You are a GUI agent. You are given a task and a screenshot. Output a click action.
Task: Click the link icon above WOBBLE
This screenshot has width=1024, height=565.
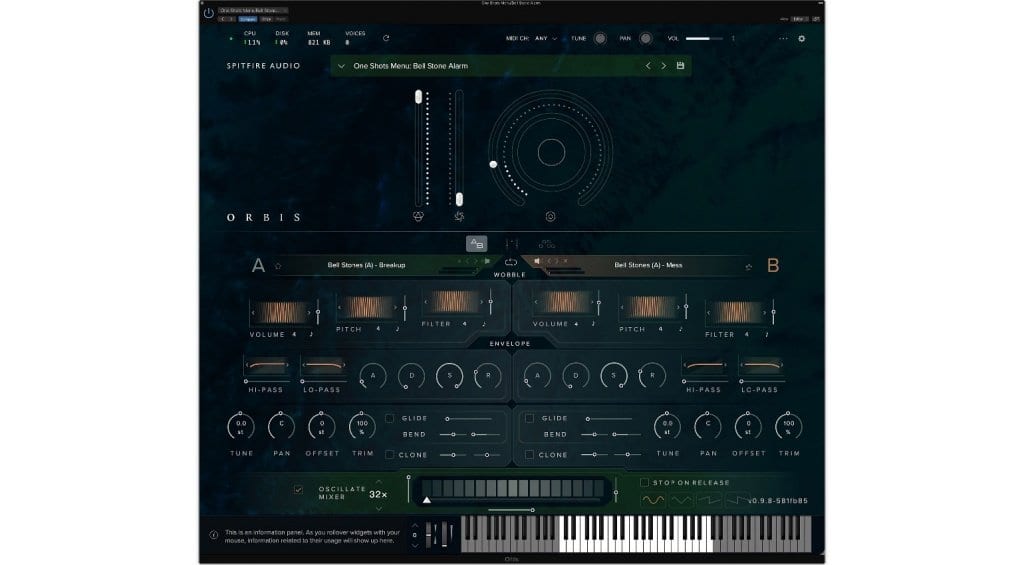point(511,263)
